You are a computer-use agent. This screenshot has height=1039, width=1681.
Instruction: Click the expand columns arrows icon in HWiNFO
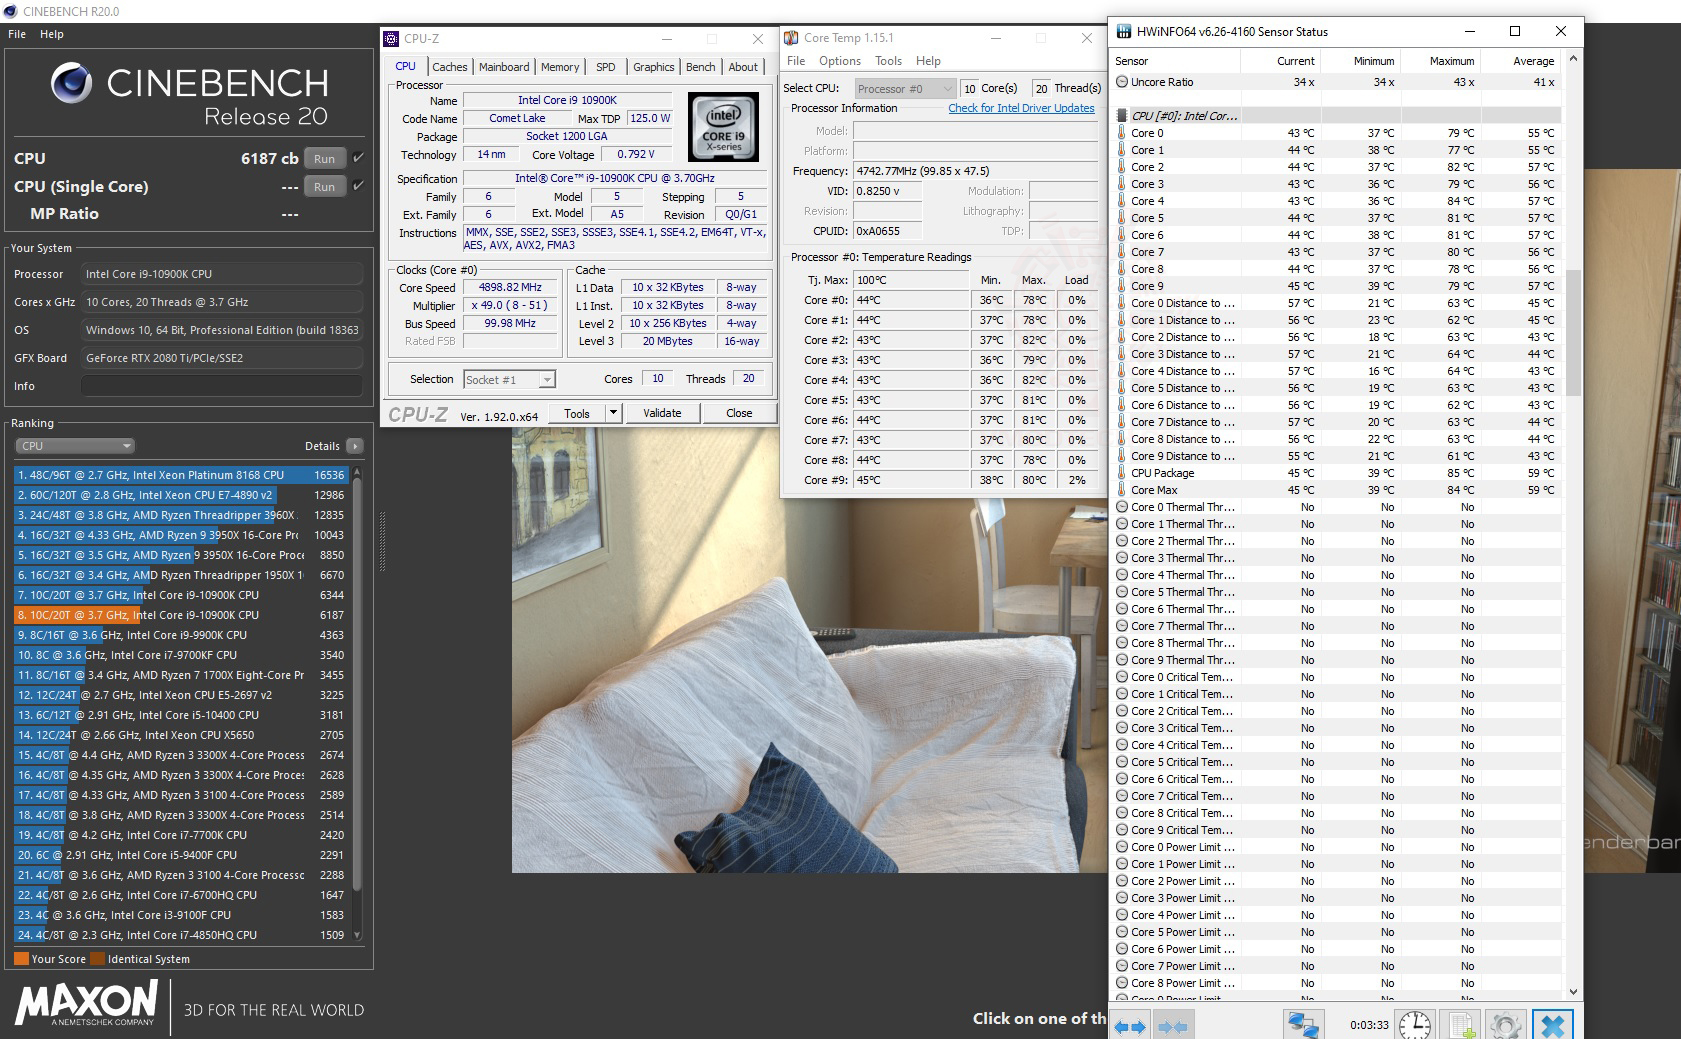click(1130, 1026)
